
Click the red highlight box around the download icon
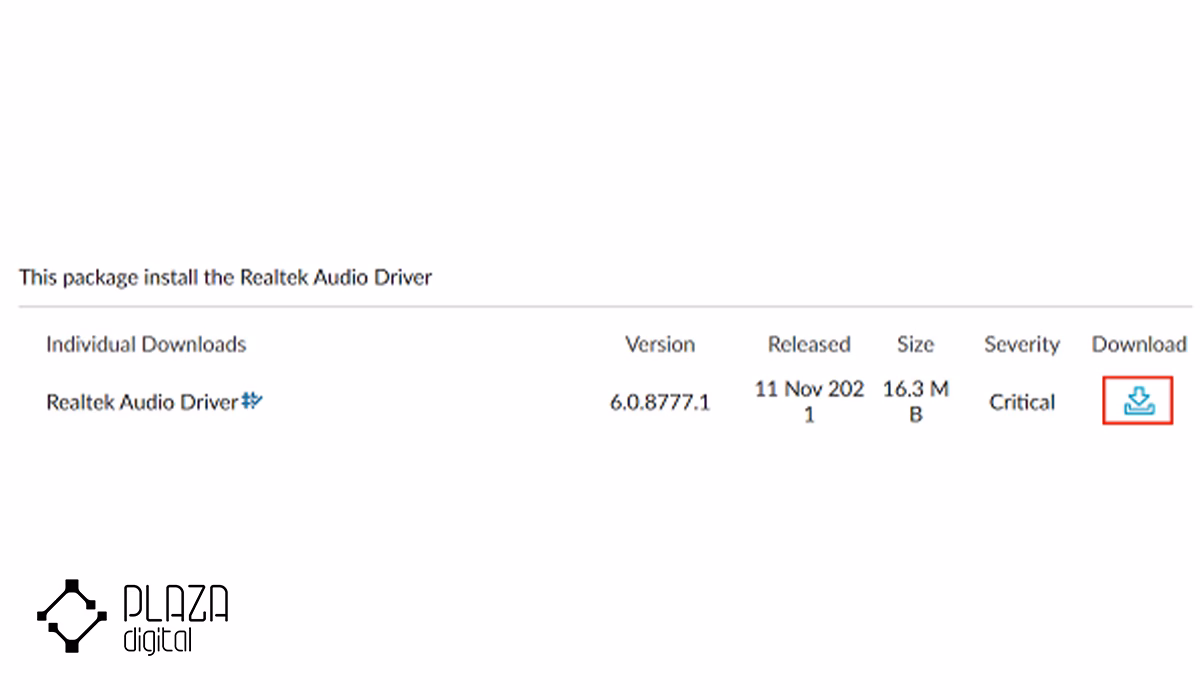coord(1138,401)
